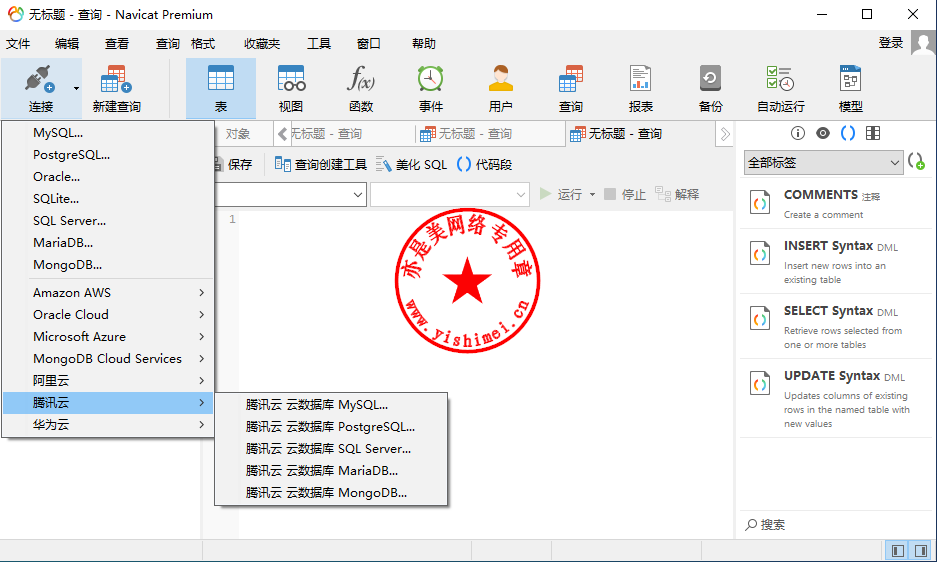
Task: Open the 用户 user toolbar icon
Action: pyautogui.click(x=500, y=80)
